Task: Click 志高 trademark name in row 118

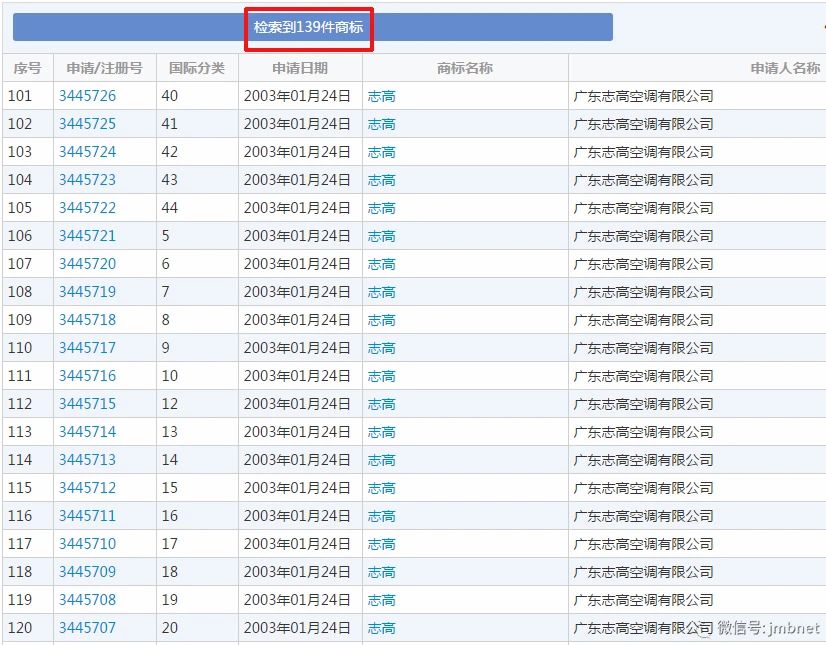Action: [381, 571]
